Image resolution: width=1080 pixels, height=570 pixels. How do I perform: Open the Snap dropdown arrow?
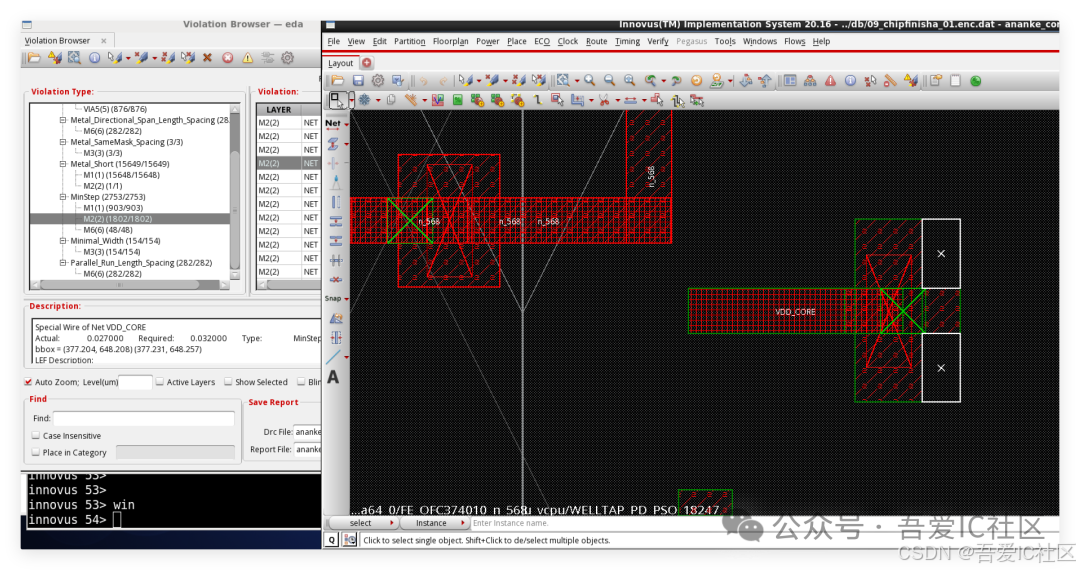click(x=345, y=298)
